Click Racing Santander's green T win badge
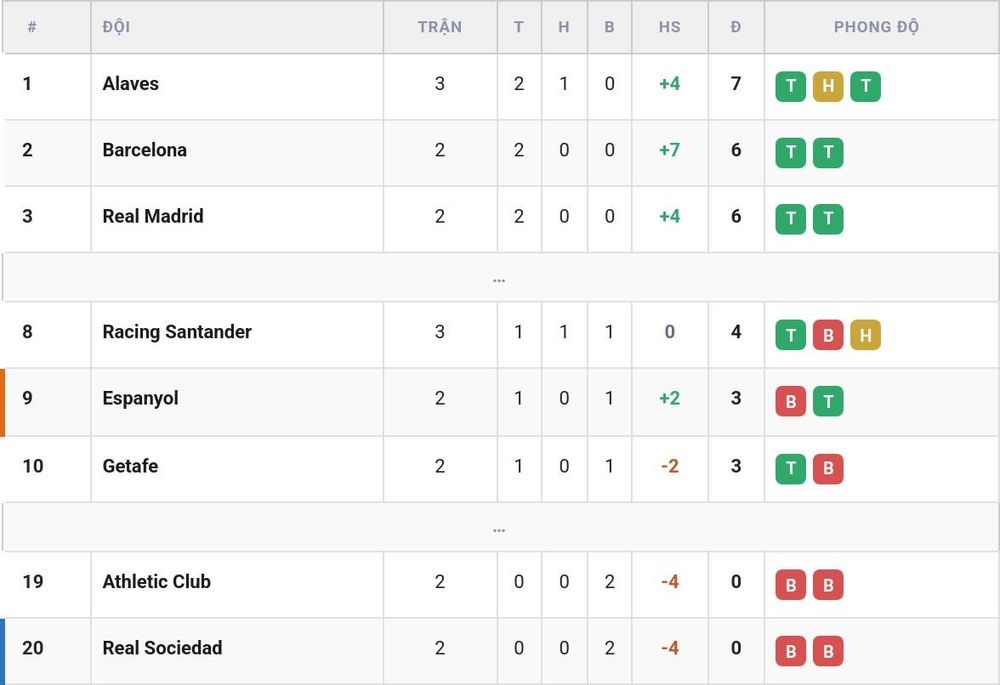Viewport: 1000px width, 685px height. pos(790,335)
